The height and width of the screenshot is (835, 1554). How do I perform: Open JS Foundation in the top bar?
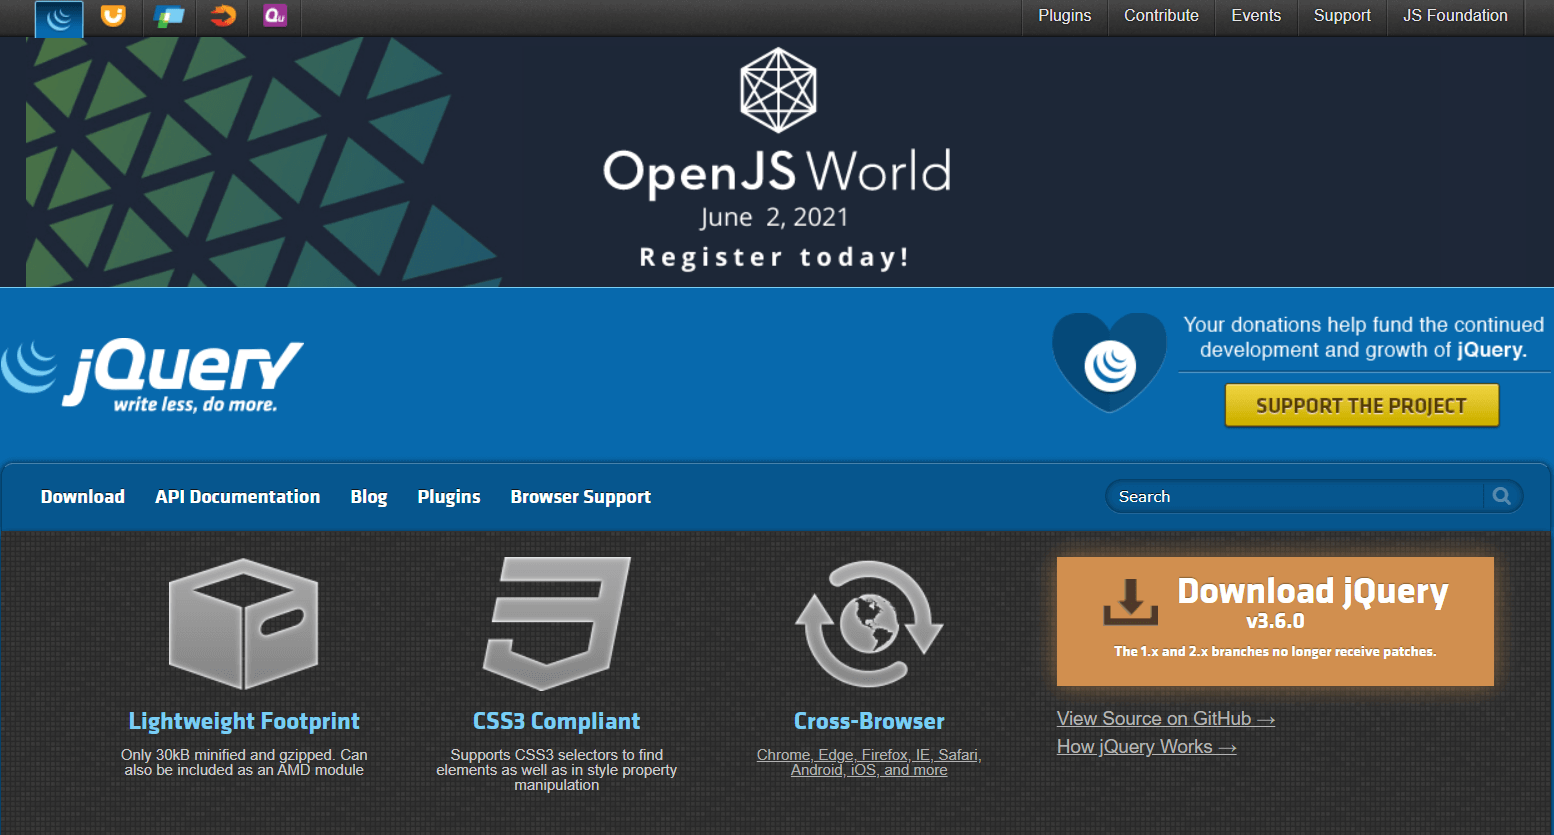tap(1455, 16)
